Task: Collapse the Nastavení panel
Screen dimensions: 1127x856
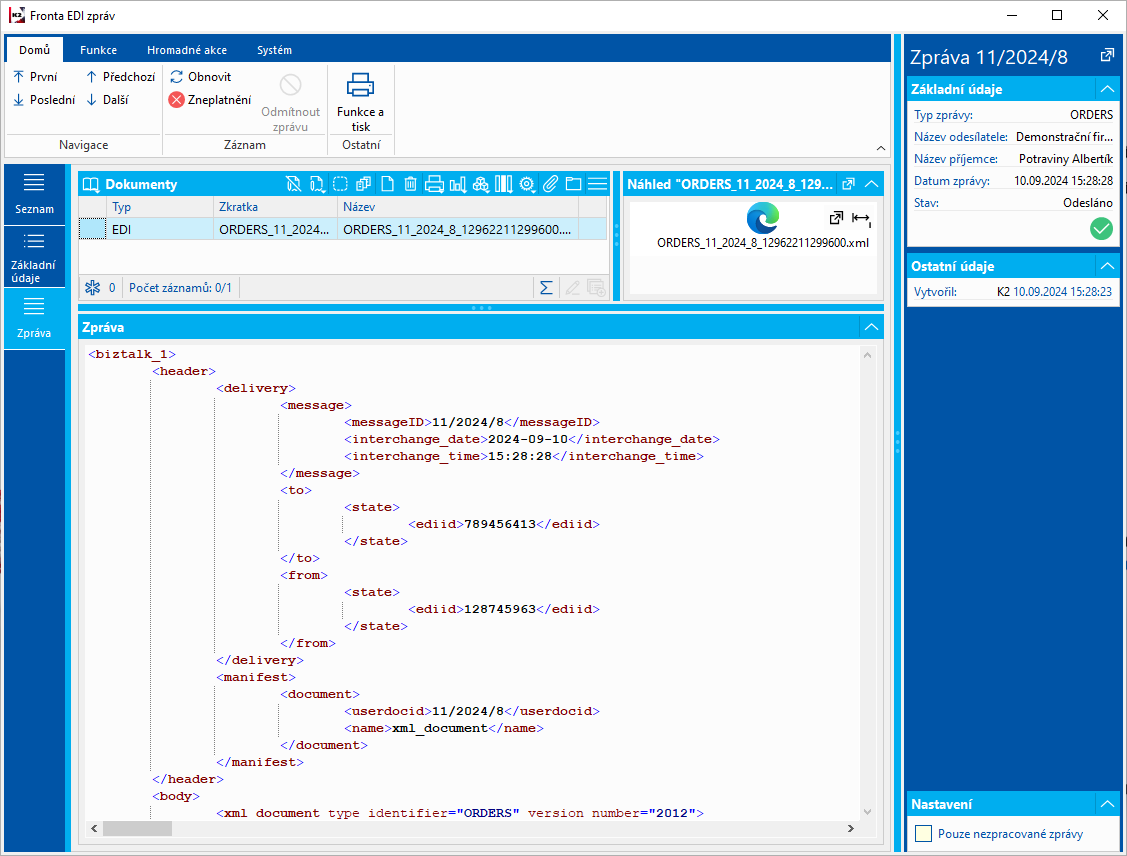Action: click(x=1106, y=804)
